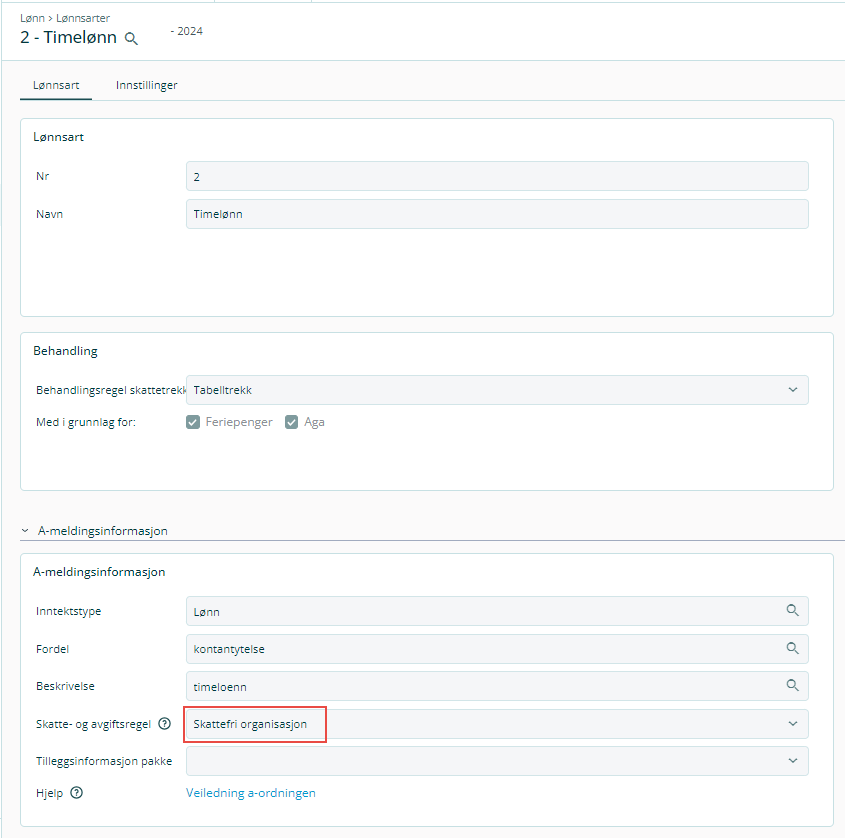
Task: Click the Lønnsarter breadcrumb link
Action: (83, 18)
